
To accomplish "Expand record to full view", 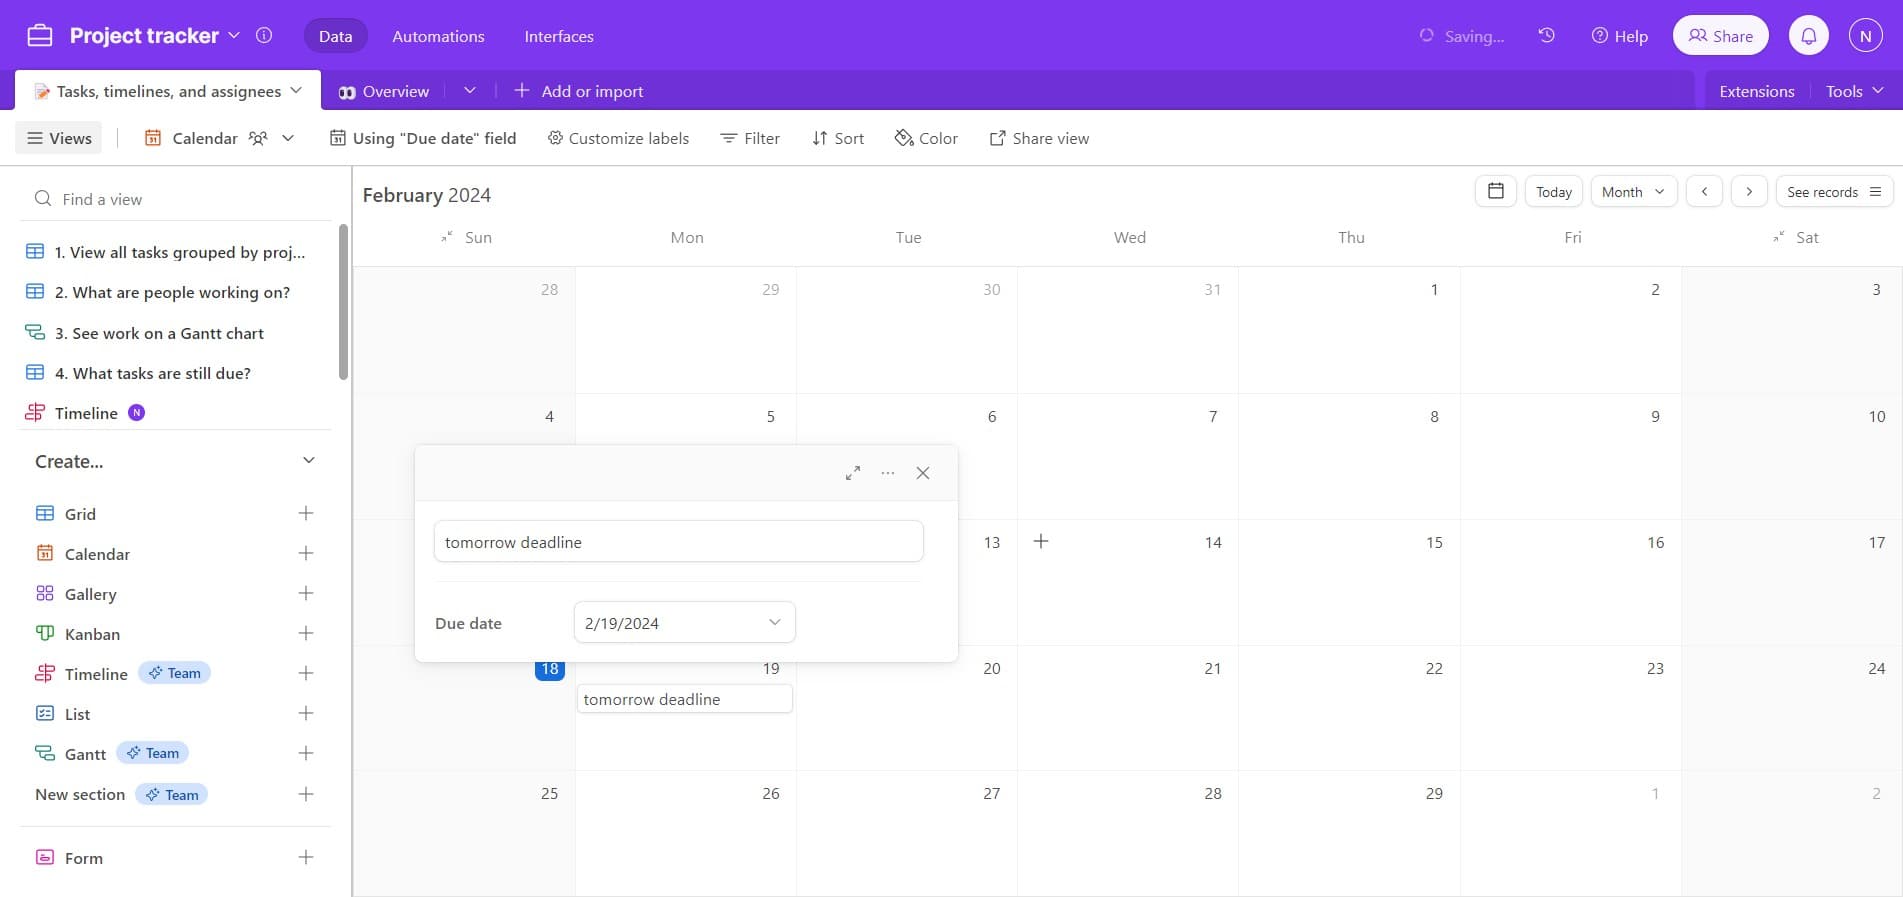I will (x=853, y=473).
